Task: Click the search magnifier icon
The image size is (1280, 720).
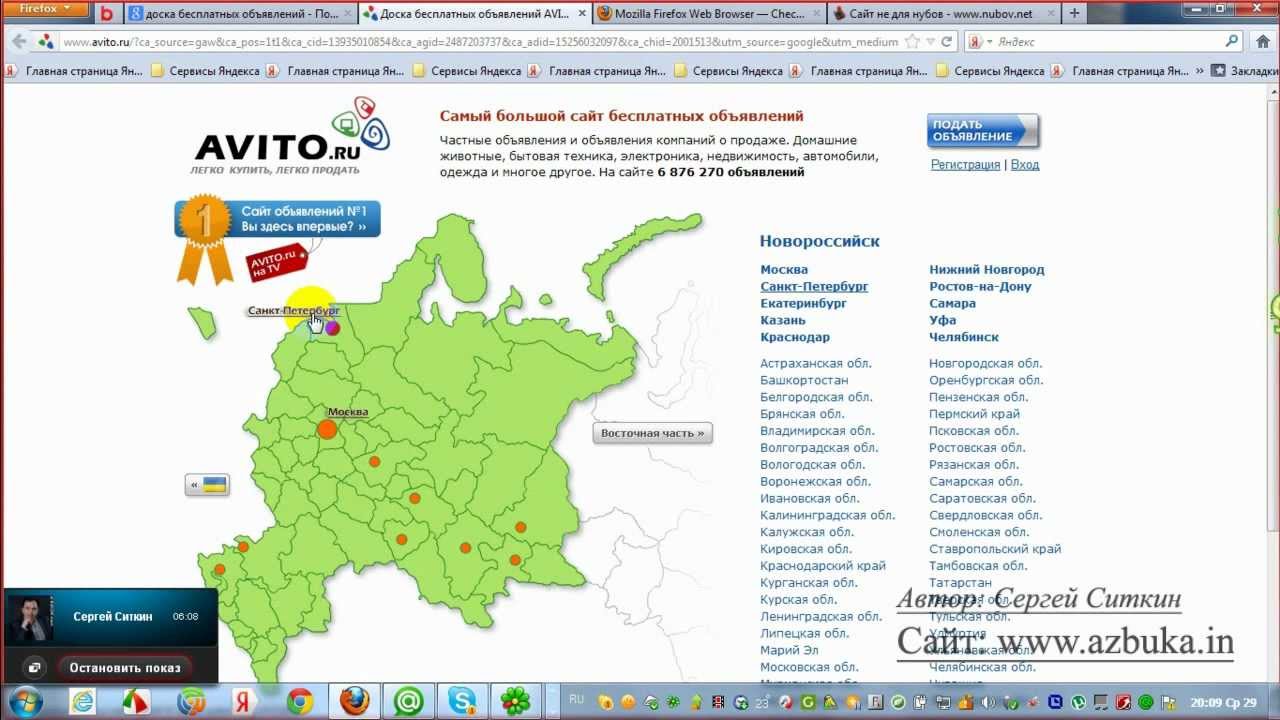Action: pyautogui.click(x=1232, y=42)
